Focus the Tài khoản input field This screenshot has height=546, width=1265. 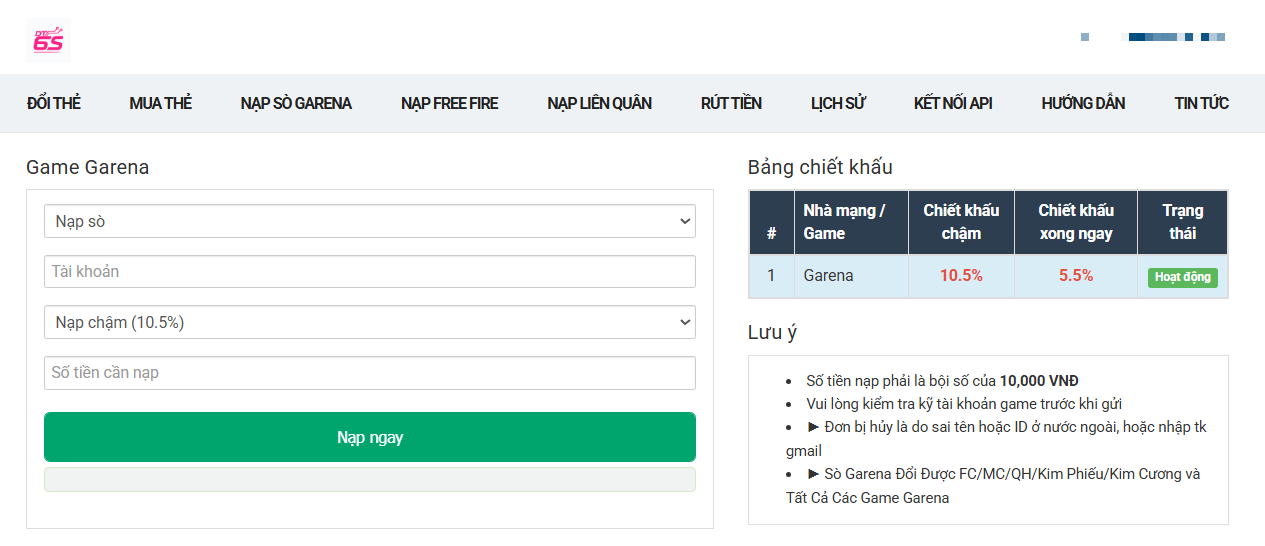[369, 271]
